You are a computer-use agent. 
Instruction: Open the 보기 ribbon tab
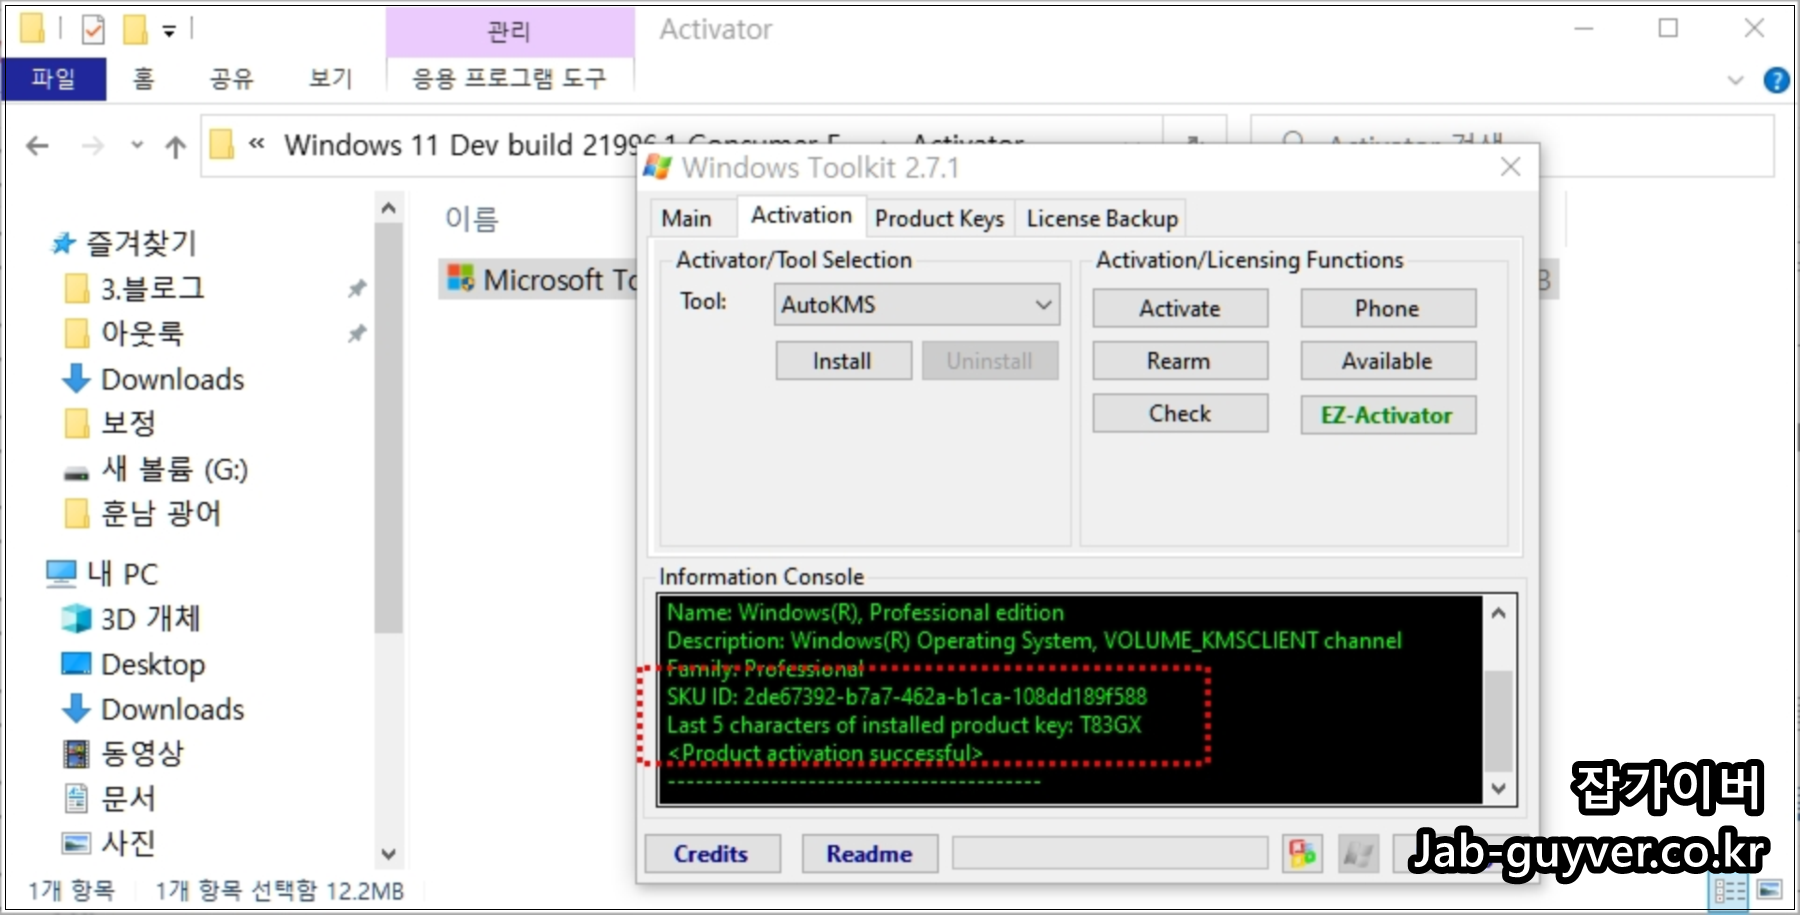(331, 78)
